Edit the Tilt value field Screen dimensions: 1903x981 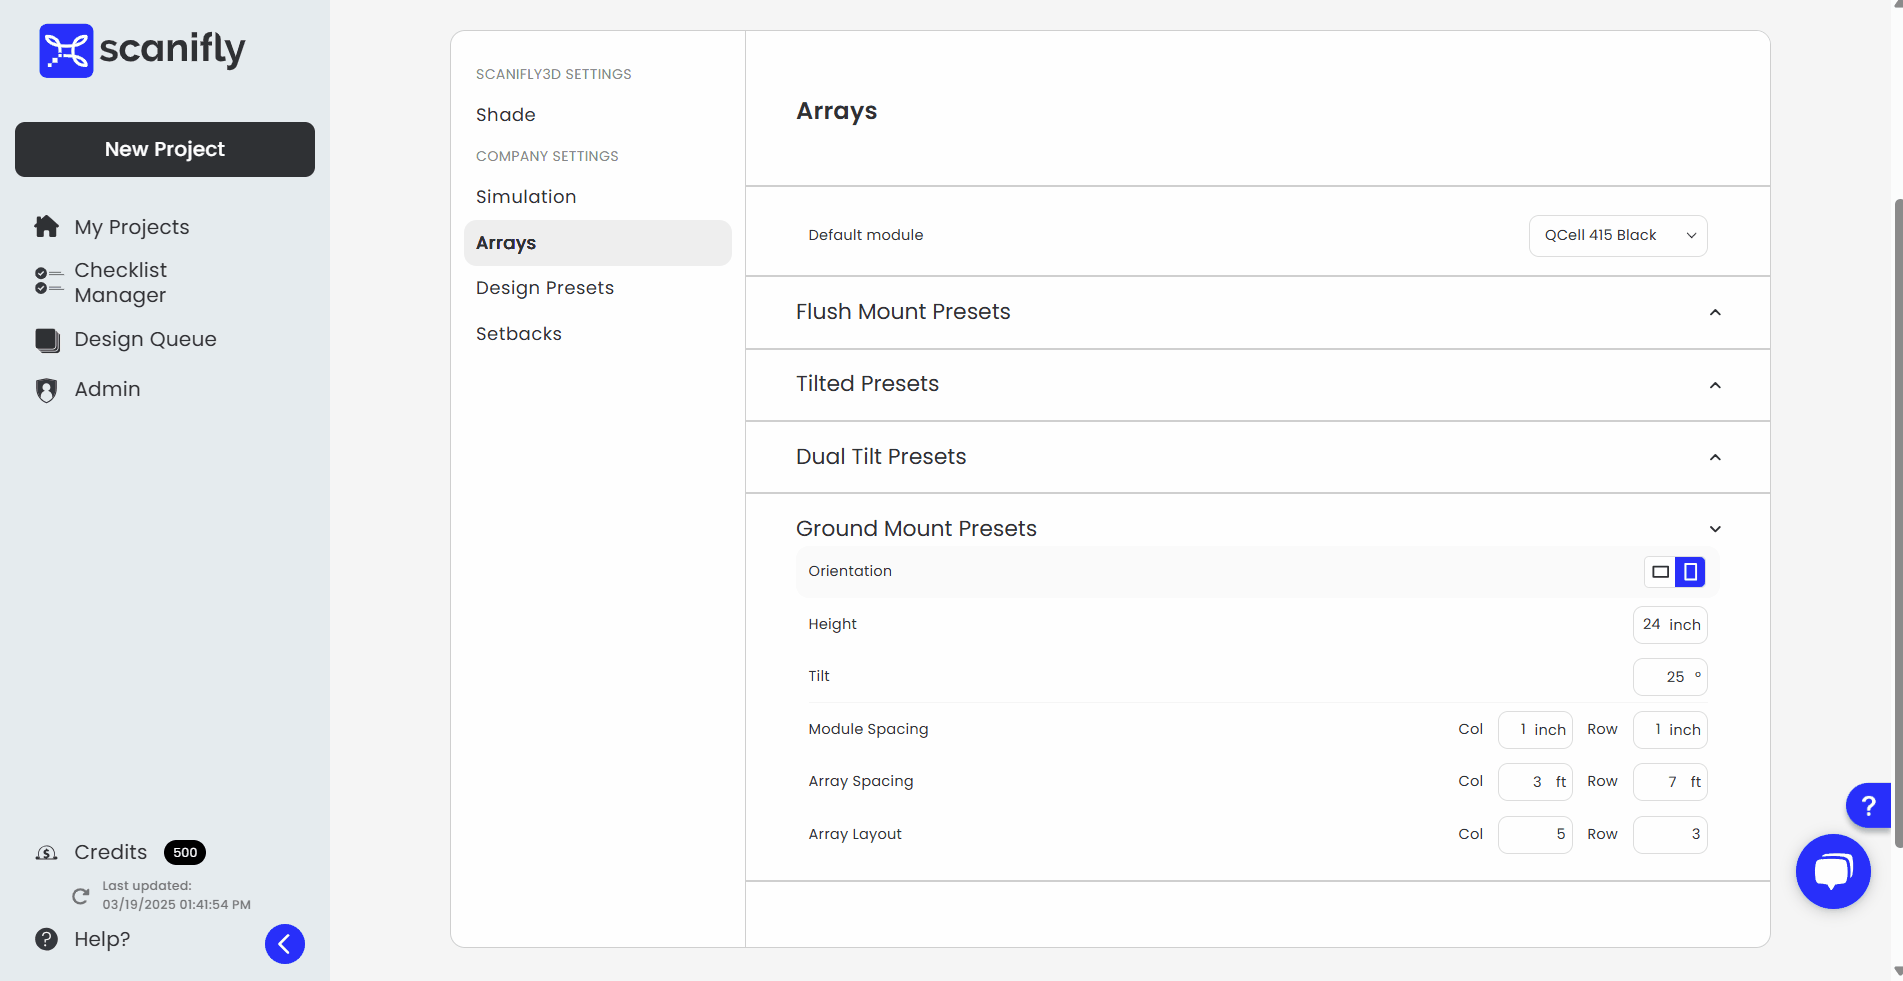pyautogui.click(x=1668, y=676)
